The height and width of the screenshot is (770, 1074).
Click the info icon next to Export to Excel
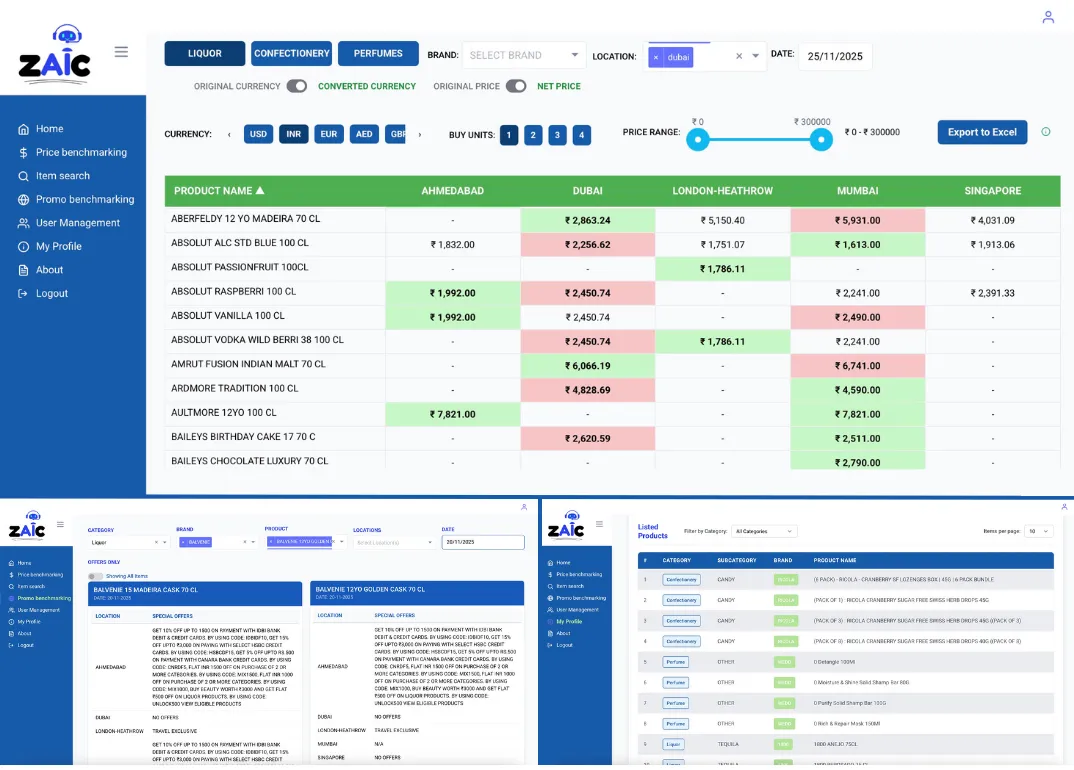point(1046,132)
